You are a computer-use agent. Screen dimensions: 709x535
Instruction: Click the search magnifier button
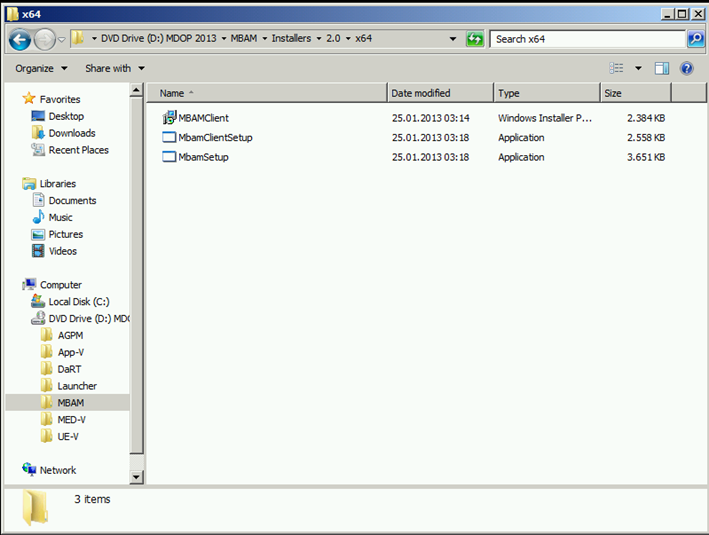point(696,39)
